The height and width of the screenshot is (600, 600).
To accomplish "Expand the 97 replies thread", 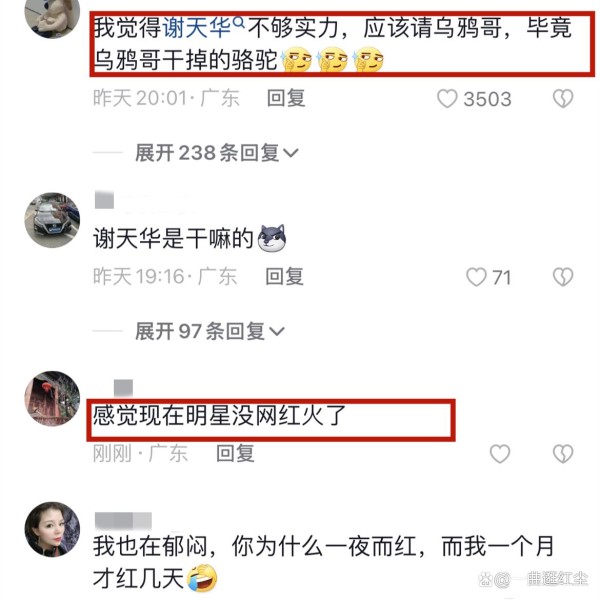I will [x=210, y=331].
